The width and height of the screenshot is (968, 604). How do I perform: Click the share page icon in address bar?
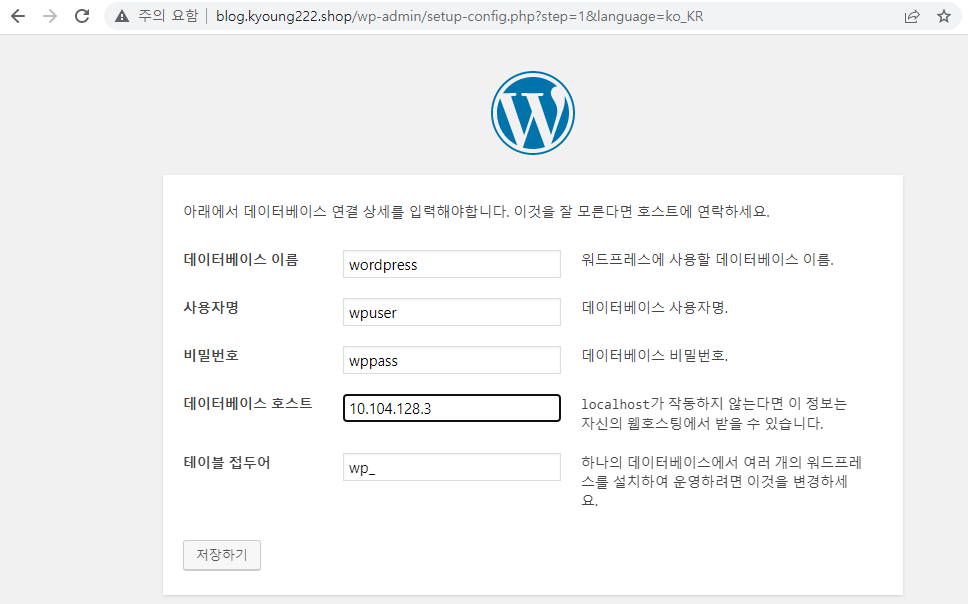[x=912, y=17]
